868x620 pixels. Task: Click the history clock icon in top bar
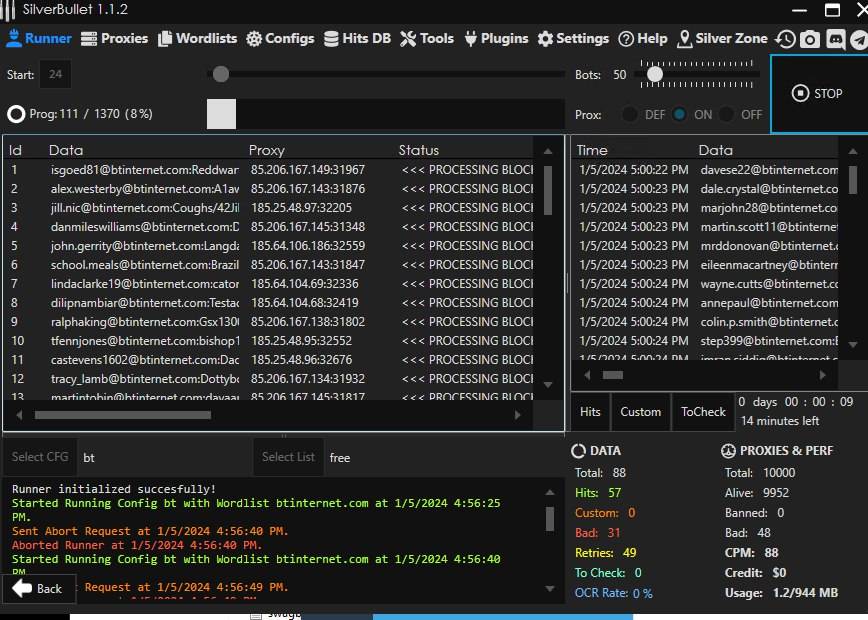coord(786,39)
